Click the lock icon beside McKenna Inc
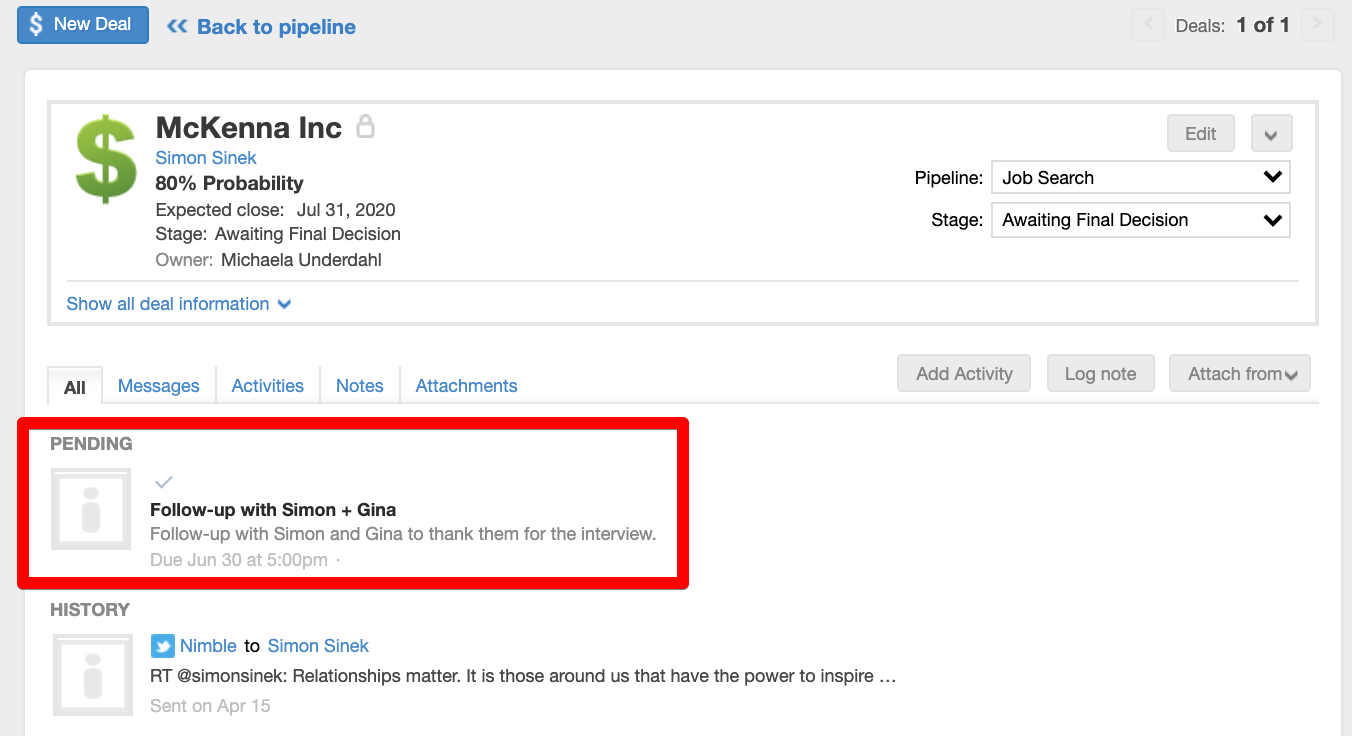 [x=364, y=126]
